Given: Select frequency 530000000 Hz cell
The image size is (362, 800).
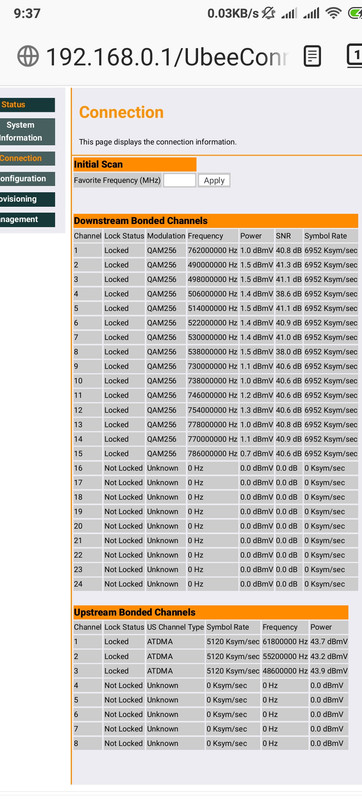Looking at the screenshot, I should point(212,337).
